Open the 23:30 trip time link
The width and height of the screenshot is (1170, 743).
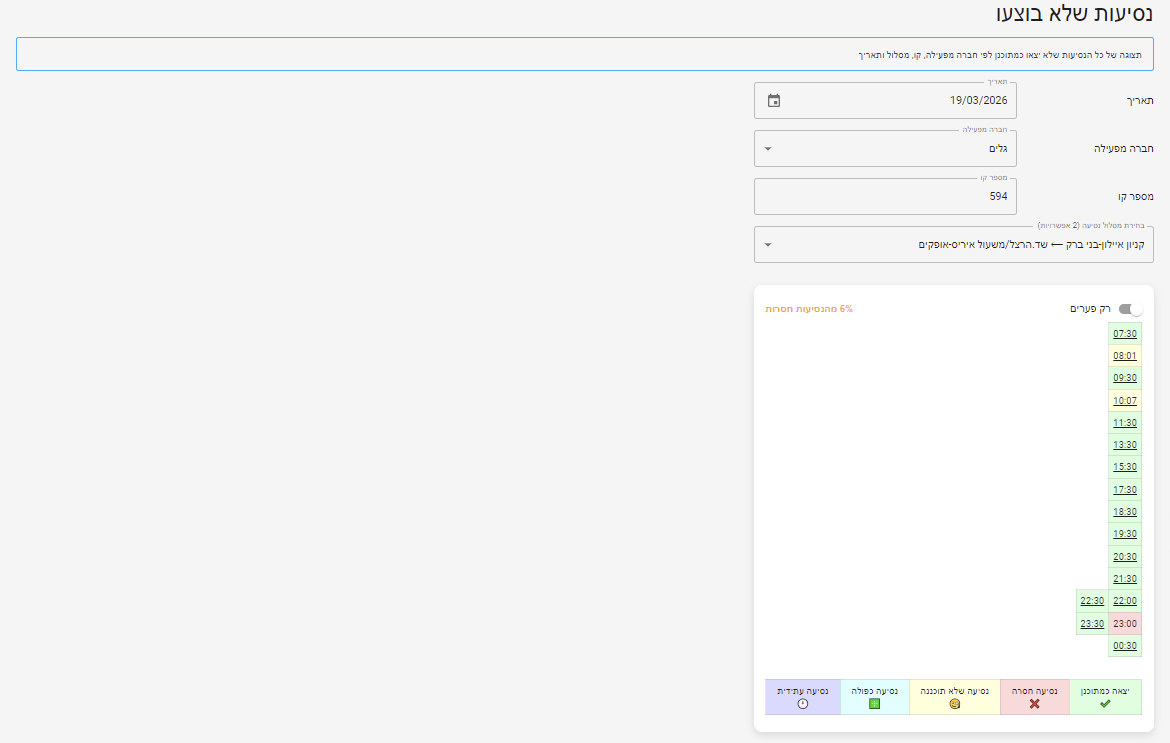pyautogui.click(x=1093, y=623)
